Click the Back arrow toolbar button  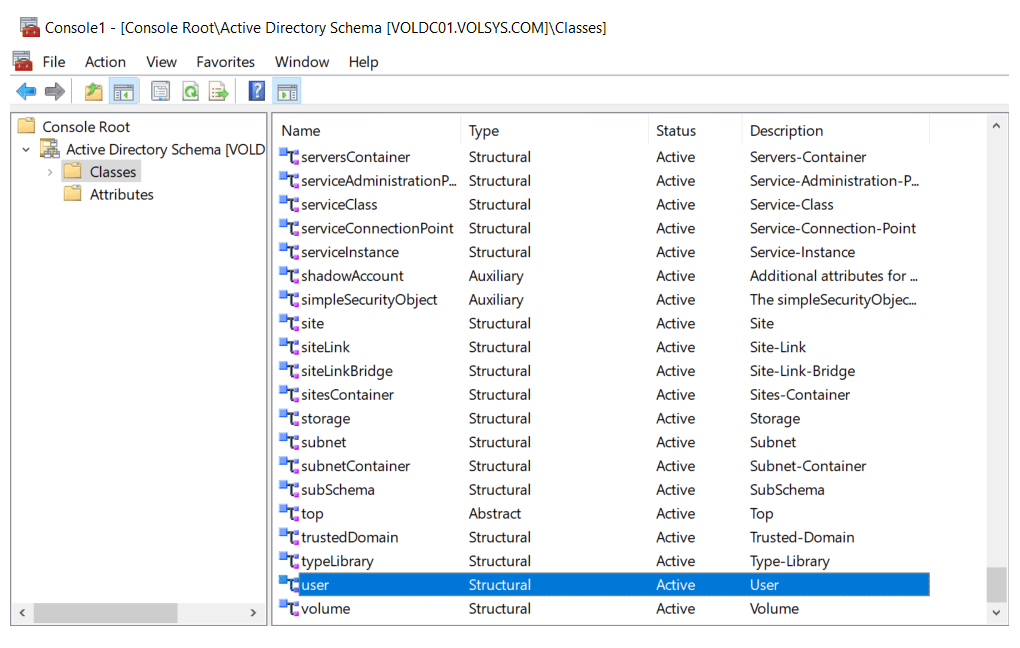click(x=26, y=92)
